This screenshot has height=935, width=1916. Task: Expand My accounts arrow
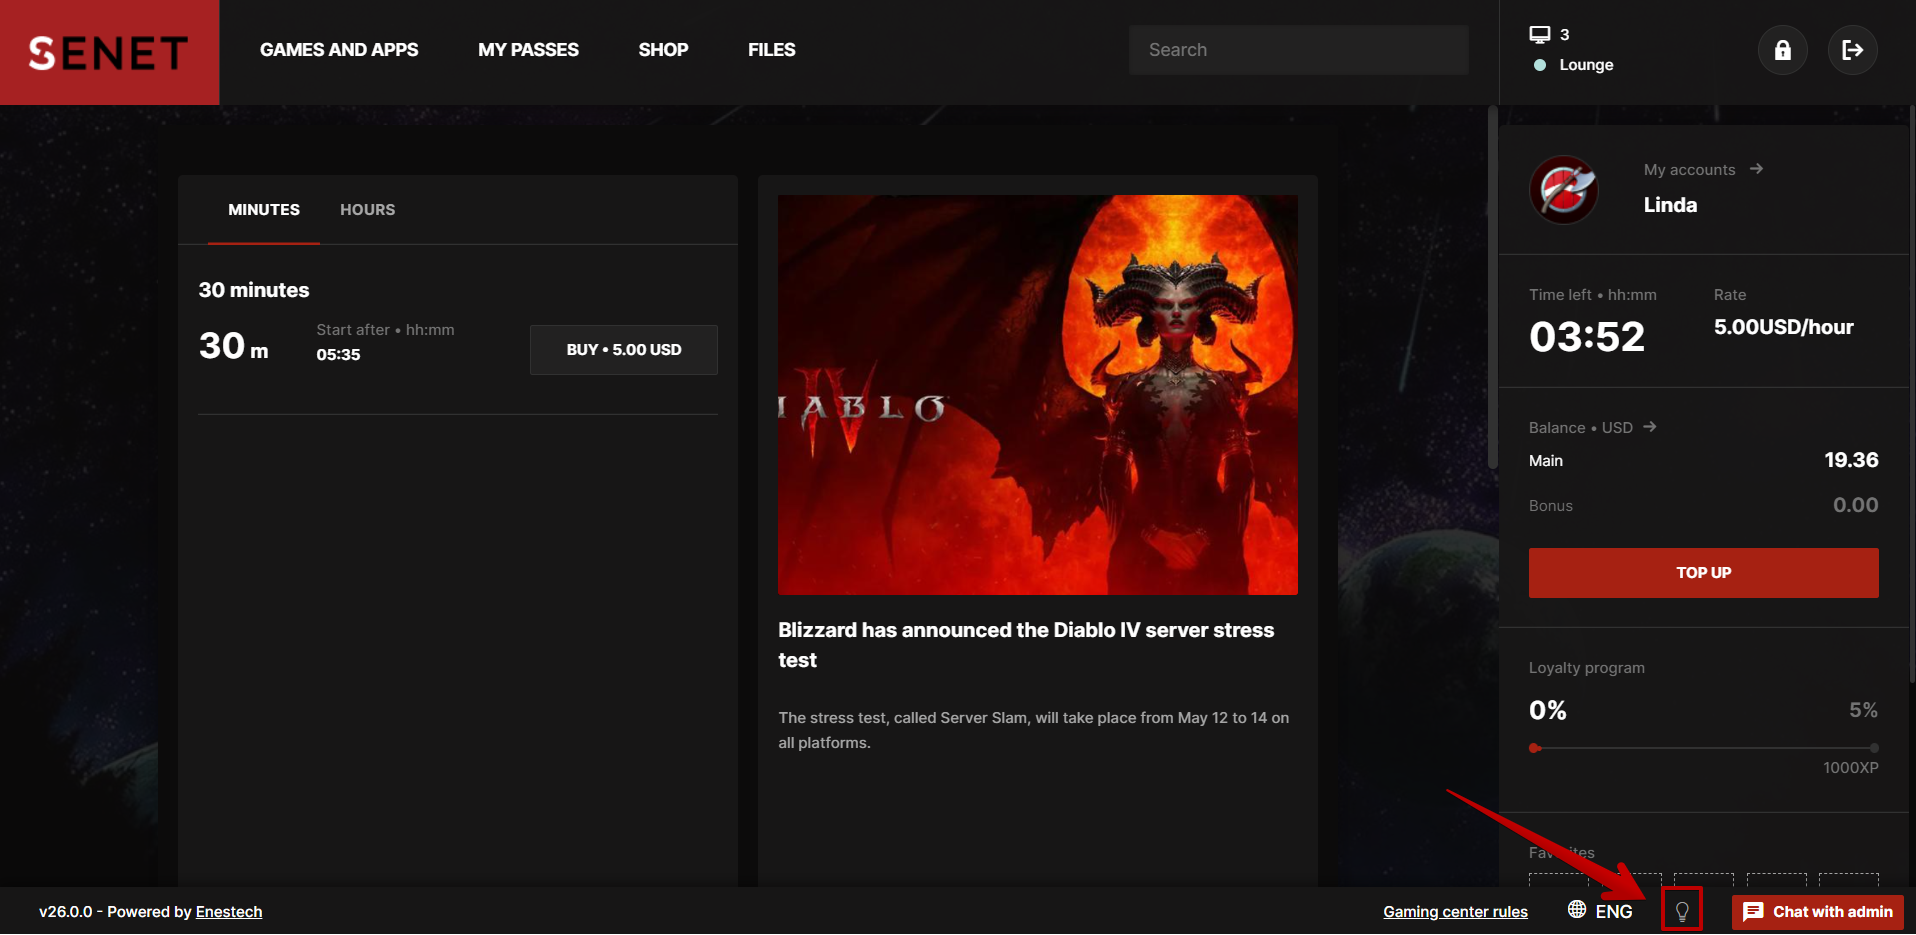click(x=1756, y=169)
